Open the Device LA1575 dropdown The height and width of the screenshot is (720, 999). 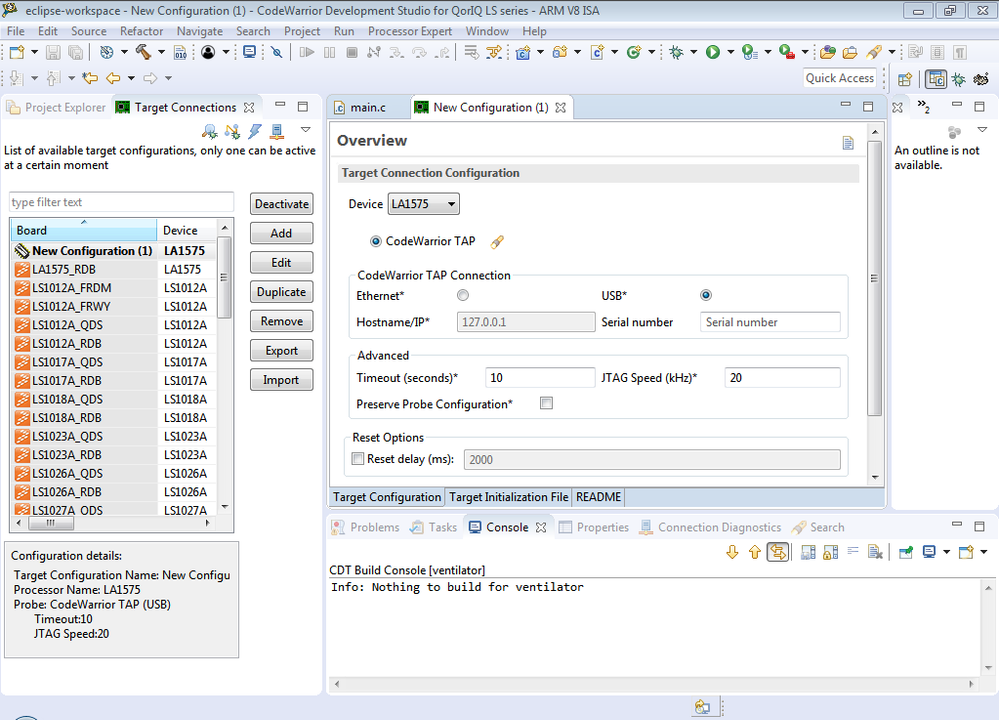[424, 204]
